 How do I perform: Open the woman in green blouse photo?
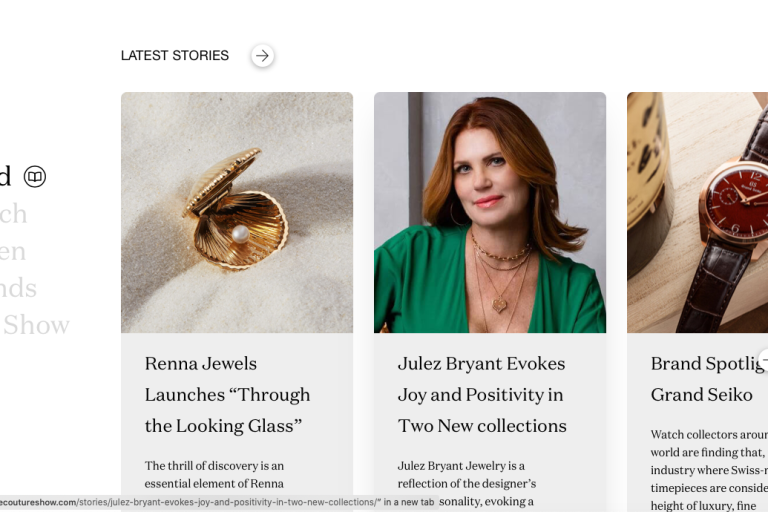point(490,212)
